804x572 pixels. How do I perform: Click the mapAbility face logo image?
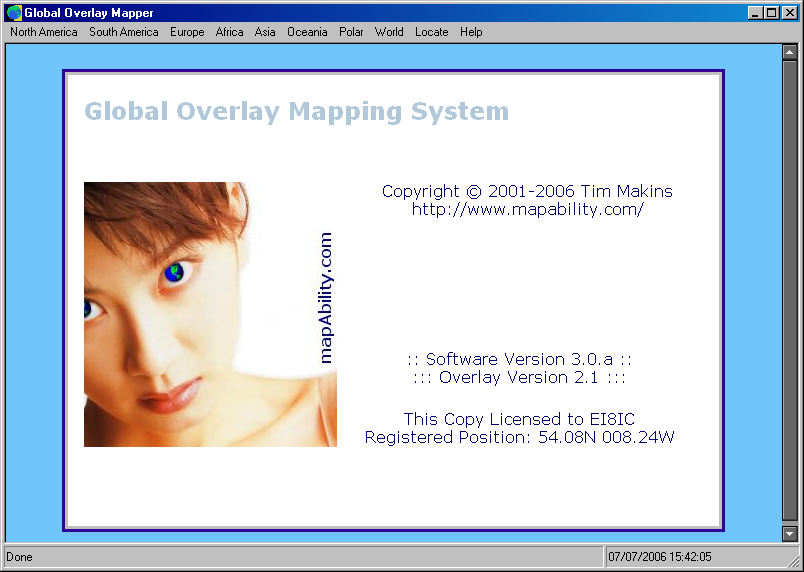210,314
